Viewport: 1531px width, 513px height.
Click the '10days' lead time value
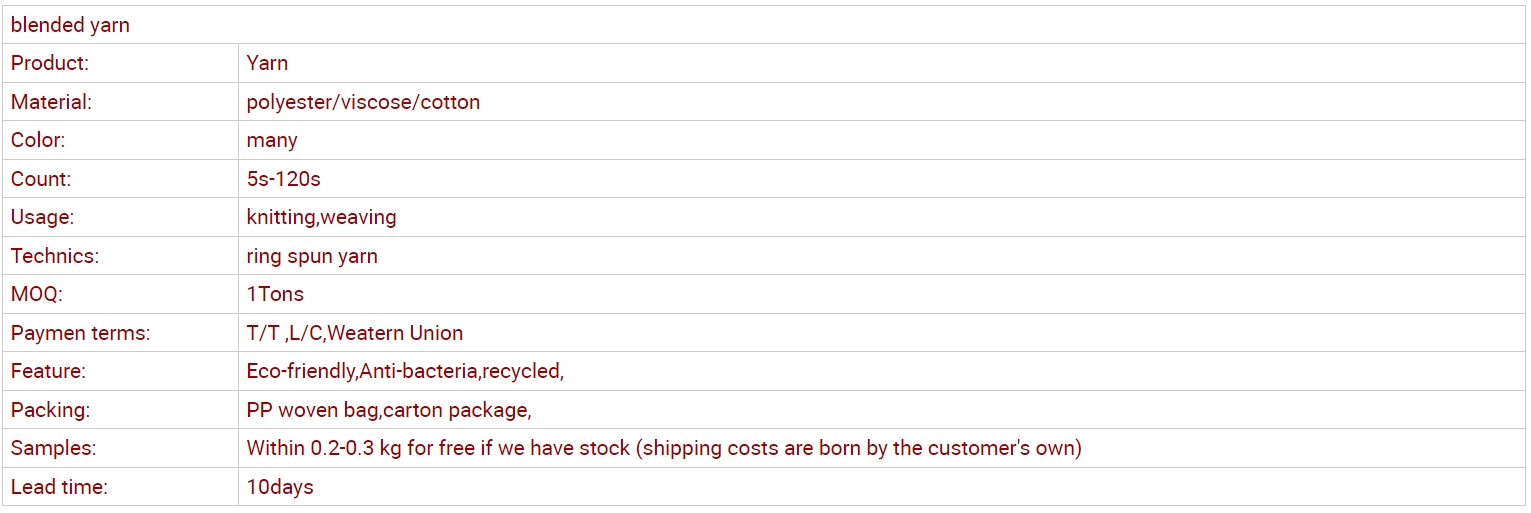(280, 487)
